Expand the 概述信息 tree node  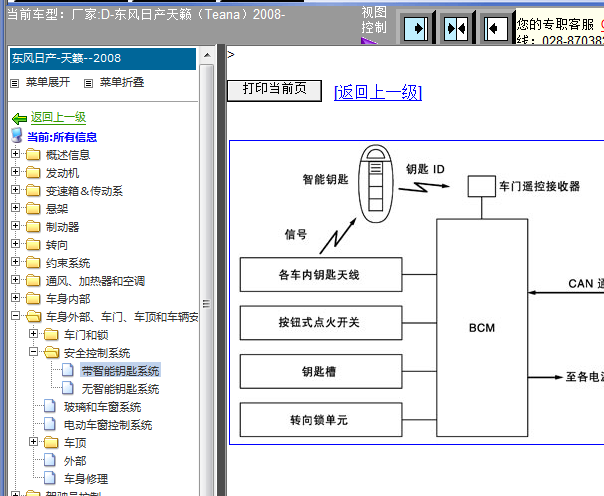pyautogui.click(x=15, y=154)
